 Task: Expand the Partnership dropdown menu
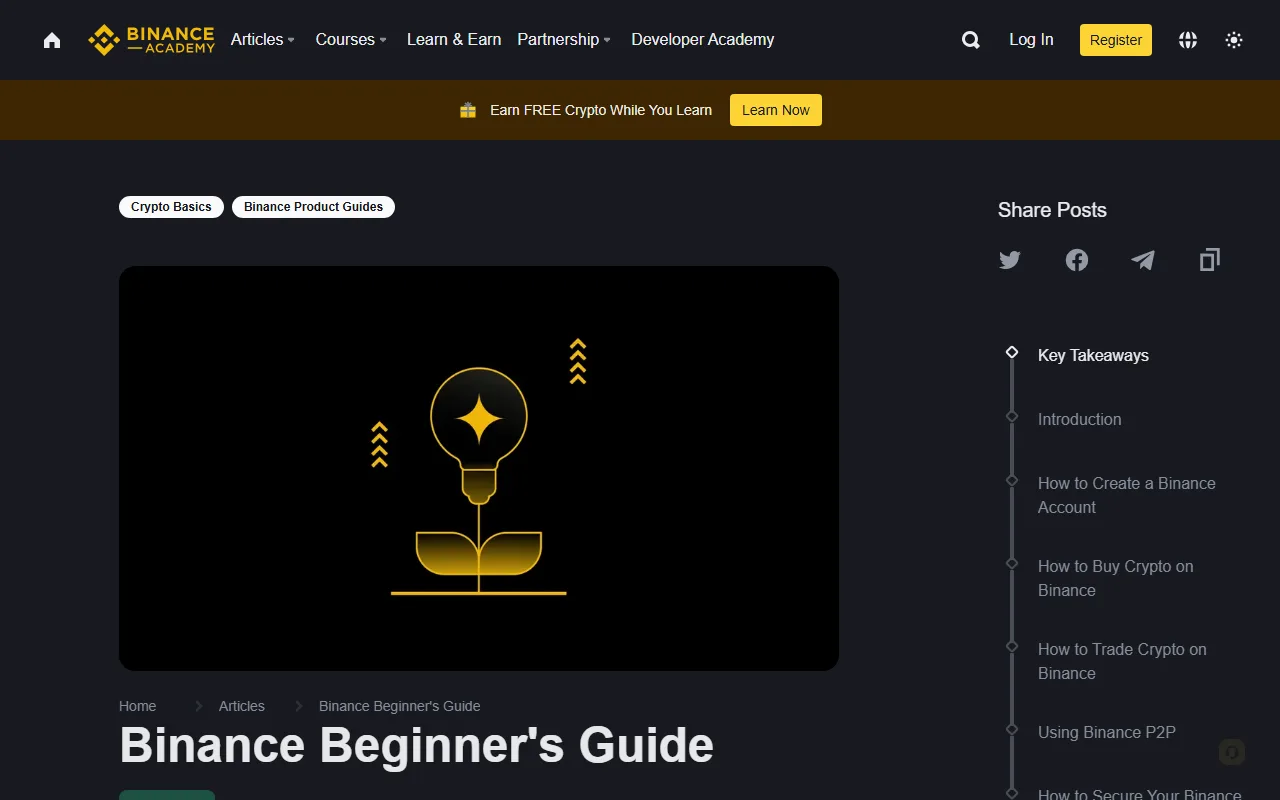tap(564, 40)
